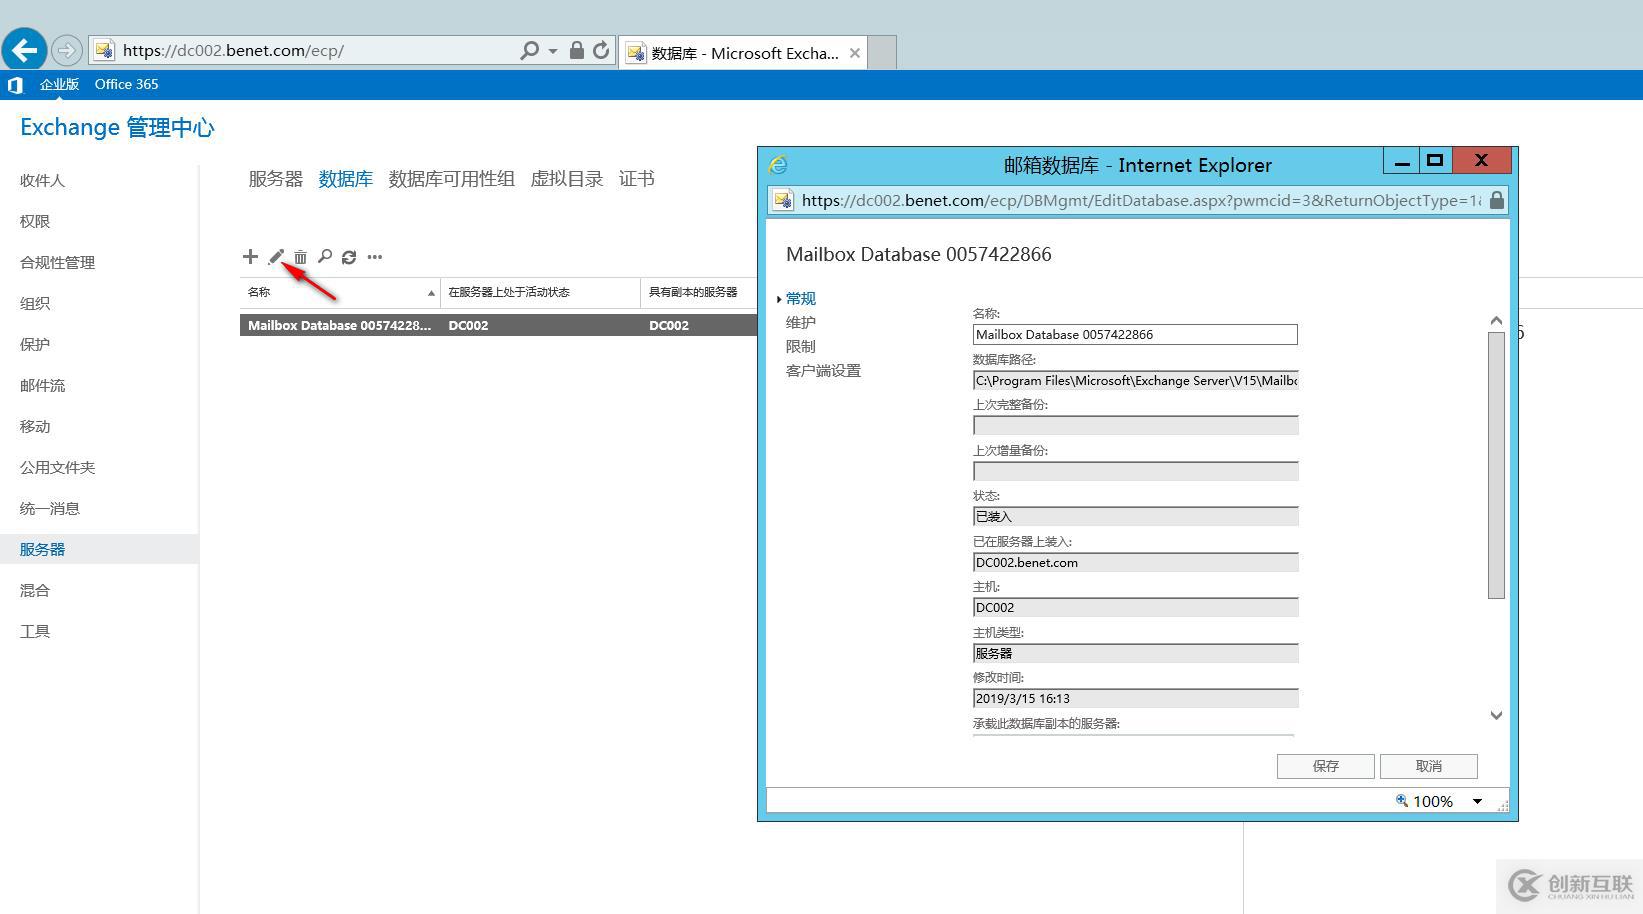This screenshot has width=1643, height=914.
Task: Go to 保护 in left sidebar
Action: pos(35,344)
